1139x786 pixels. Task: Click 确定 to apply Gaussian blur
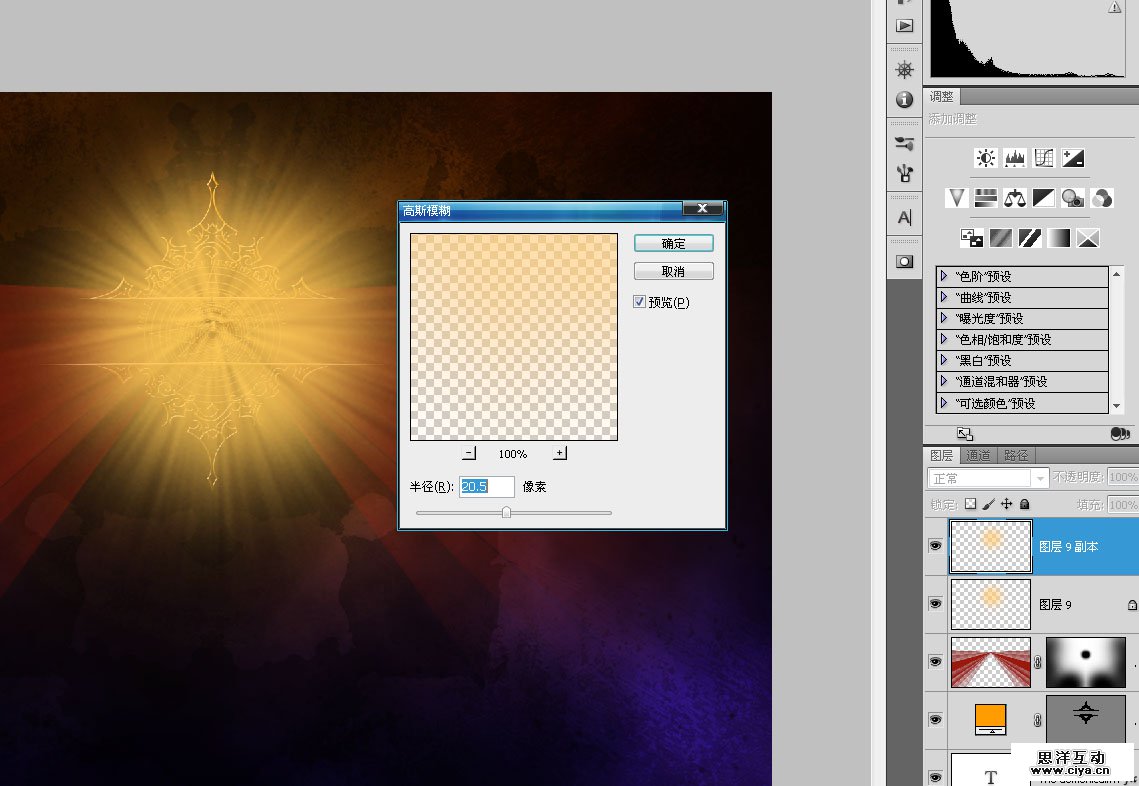click(673, 243)
